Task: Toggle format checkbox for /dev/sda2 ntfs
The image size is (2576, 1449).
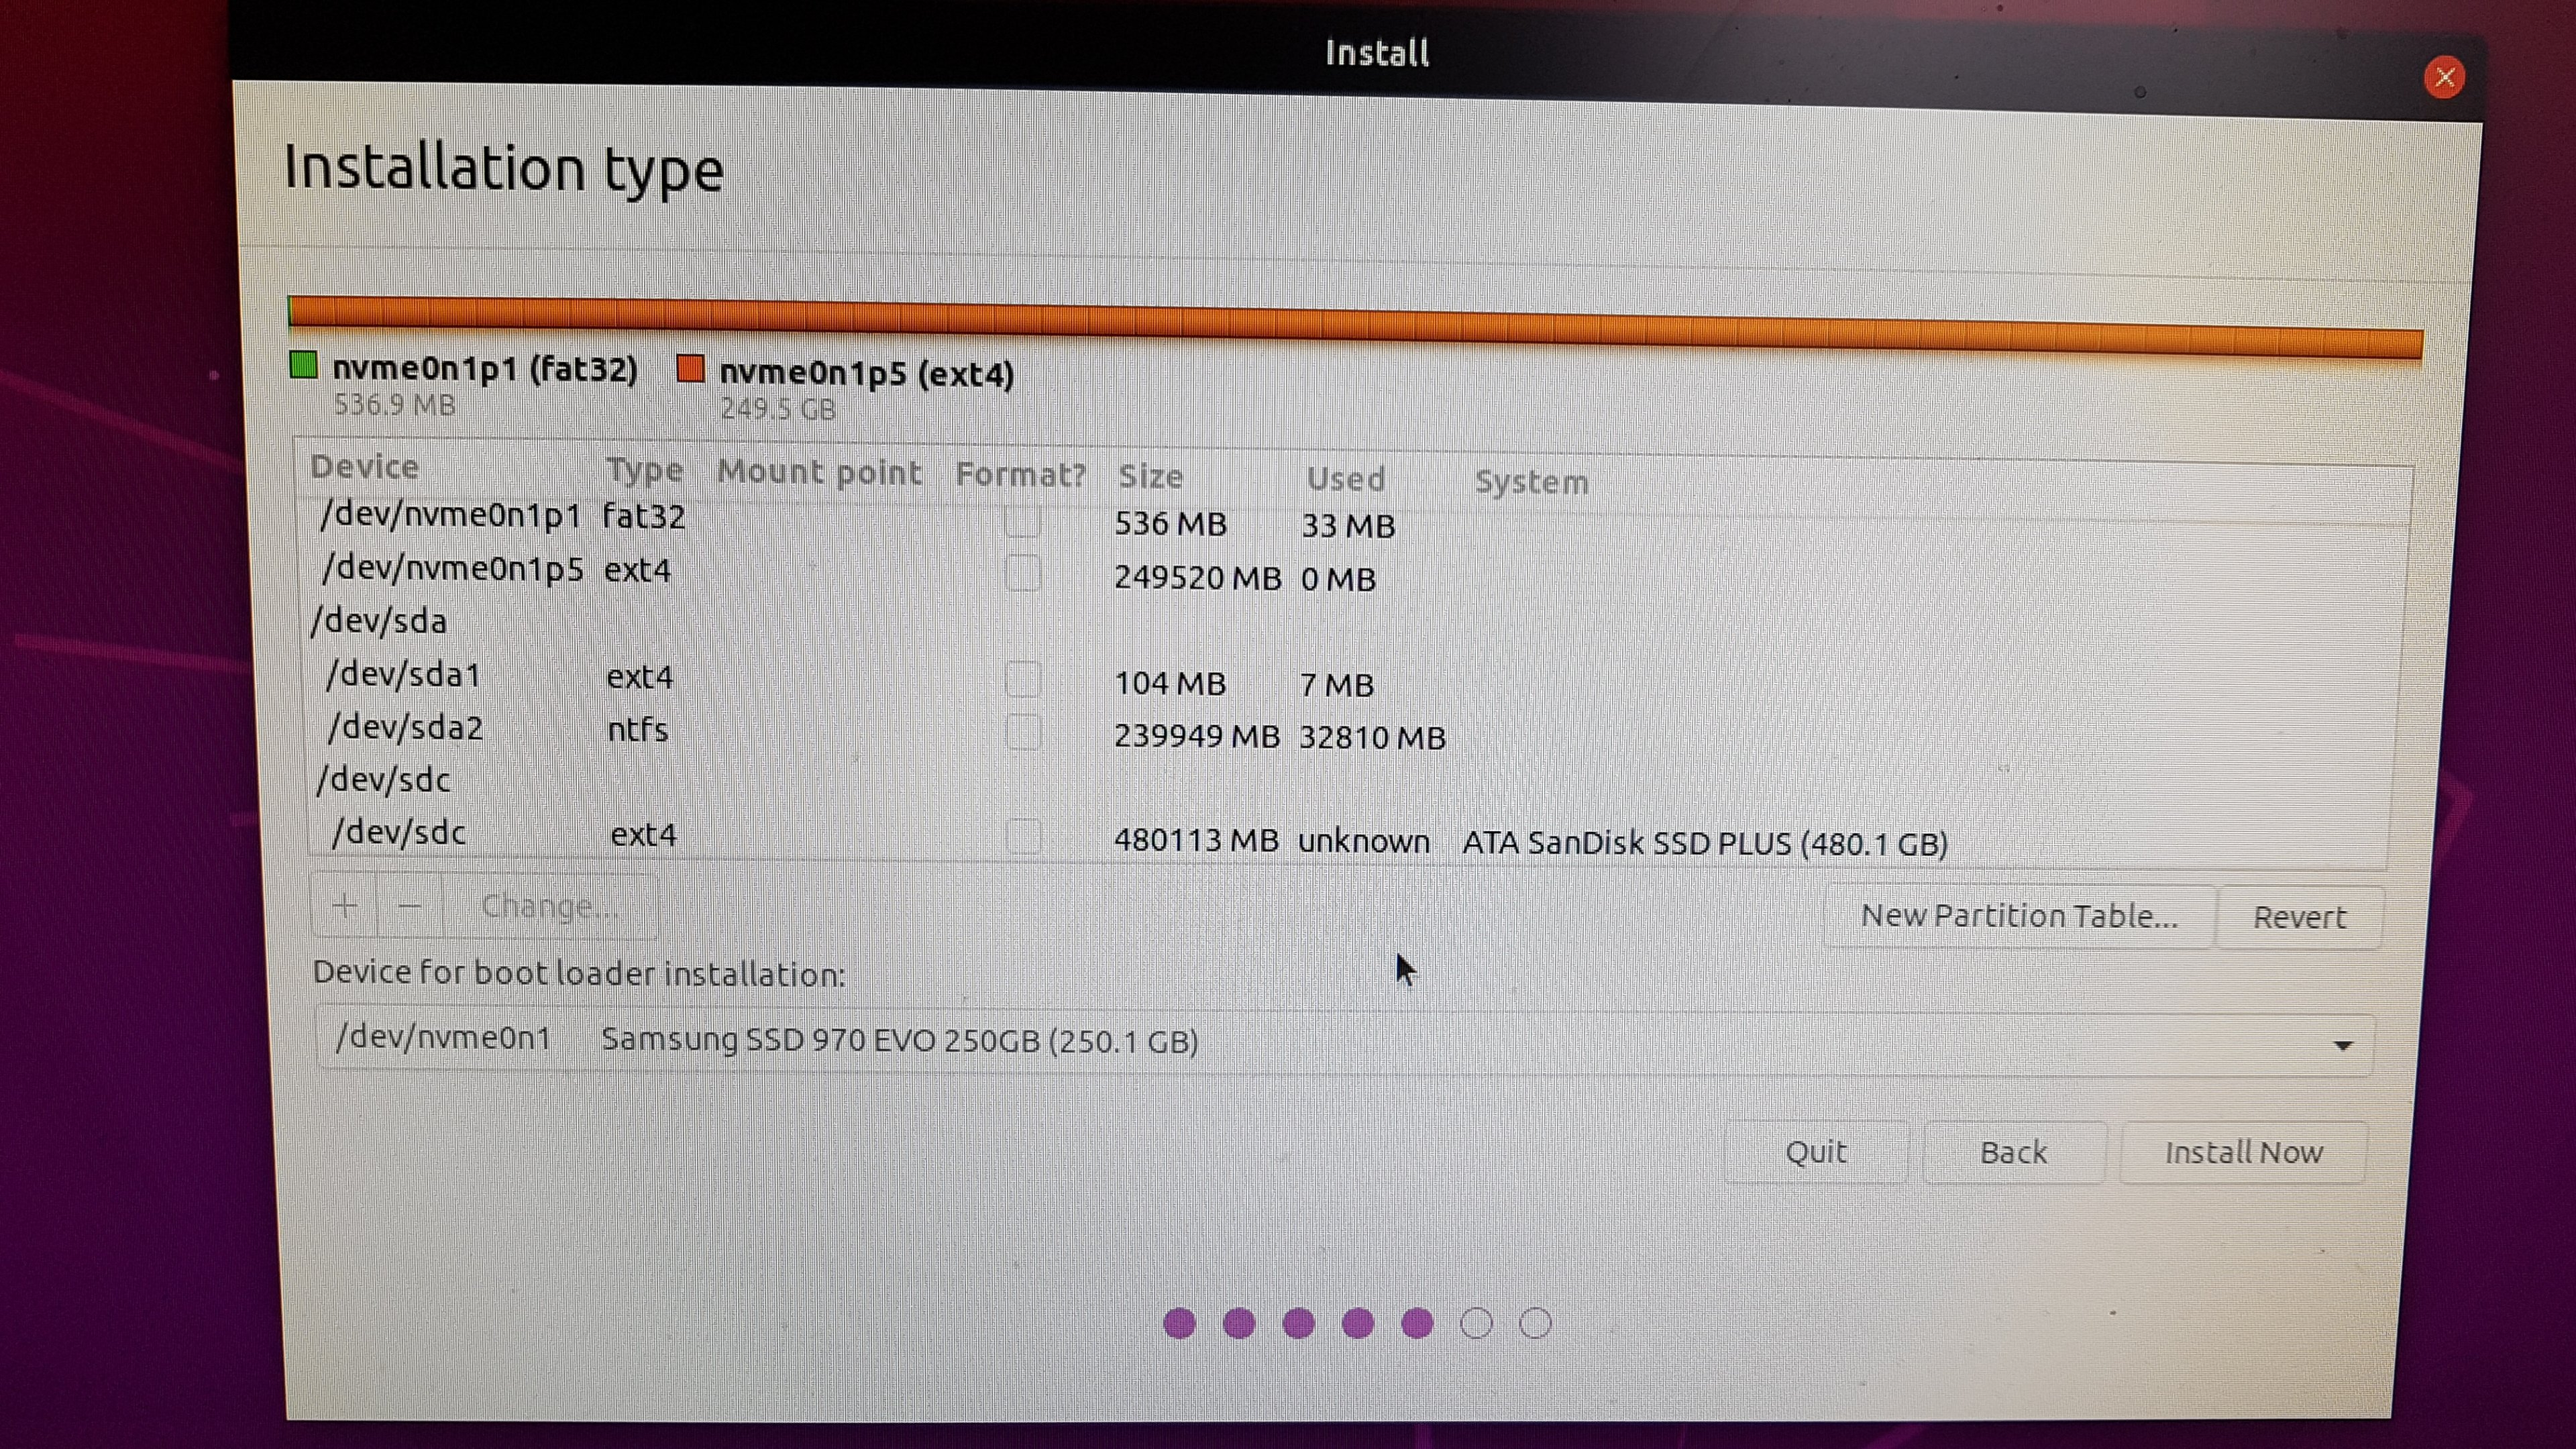Action: point(1022,733)
